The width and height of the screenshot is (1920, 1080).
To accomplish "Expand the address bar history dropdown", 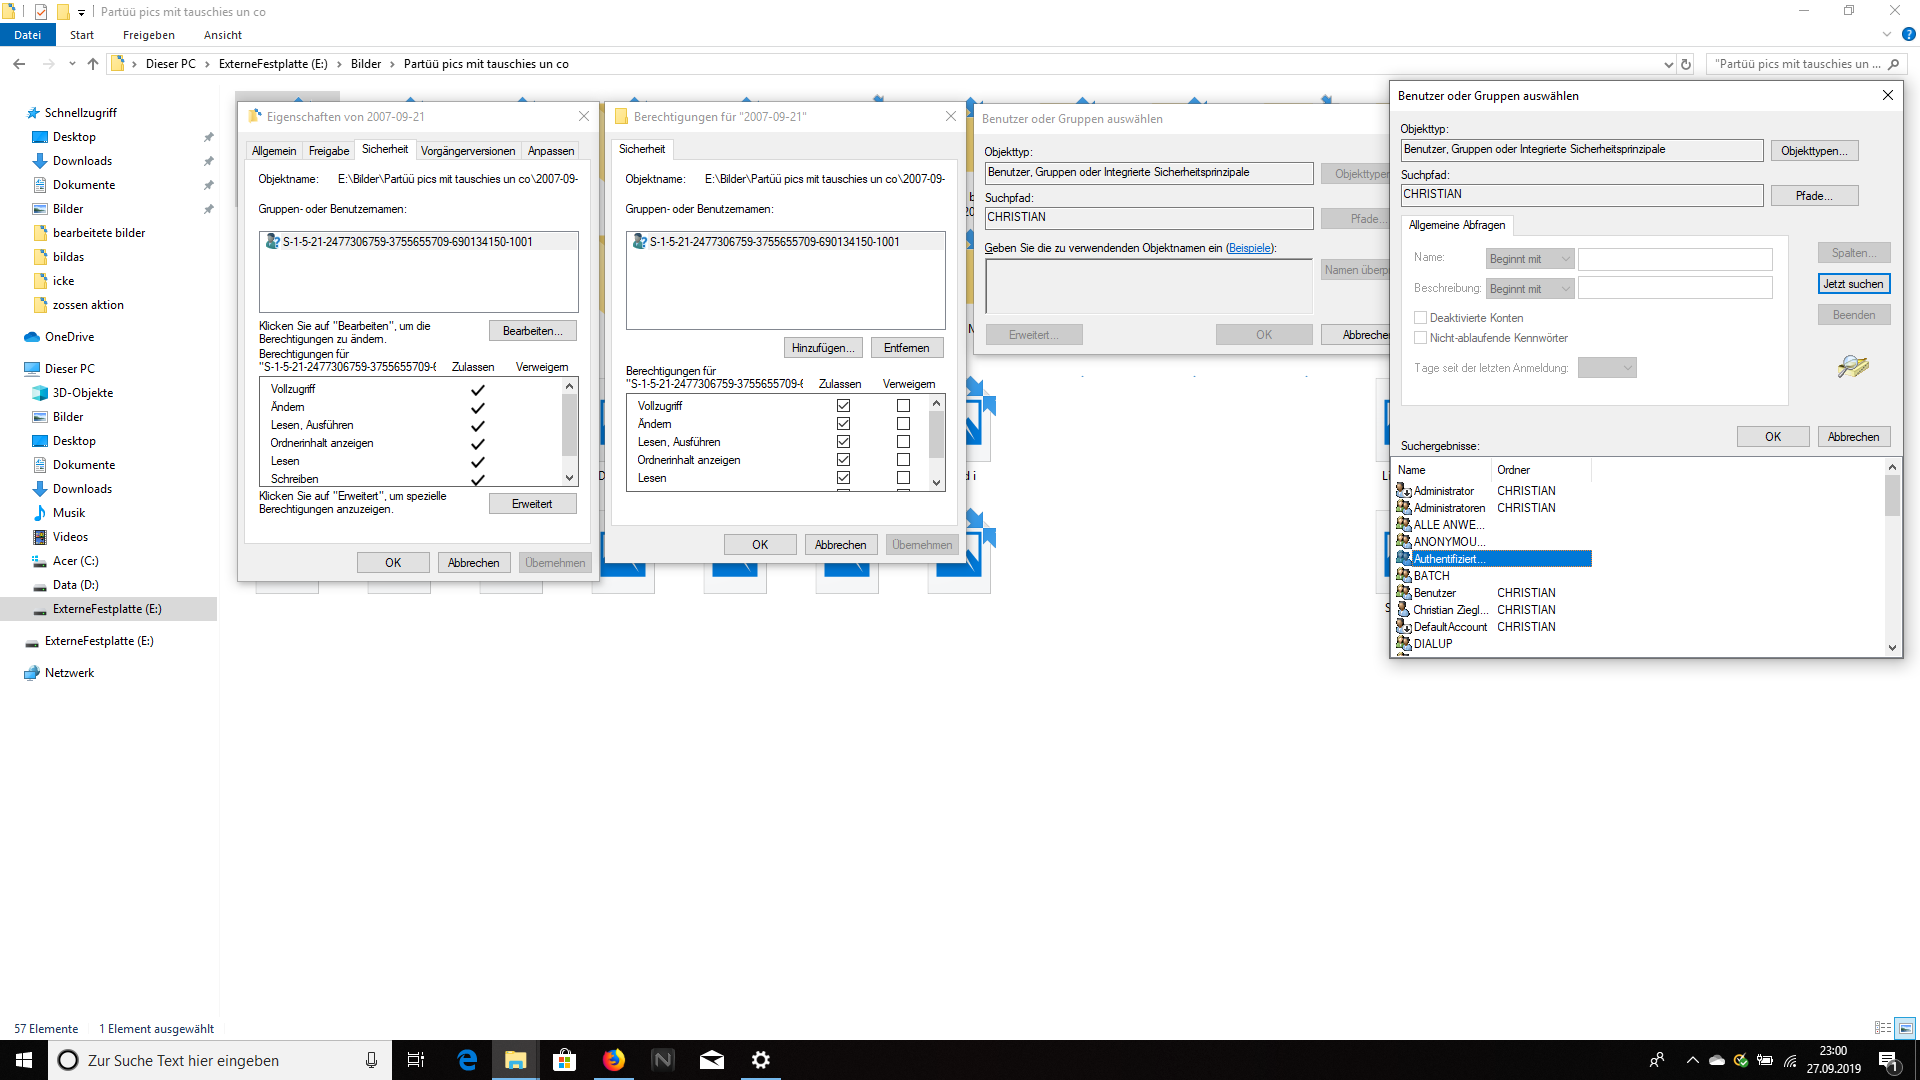I will point(1668,64).
